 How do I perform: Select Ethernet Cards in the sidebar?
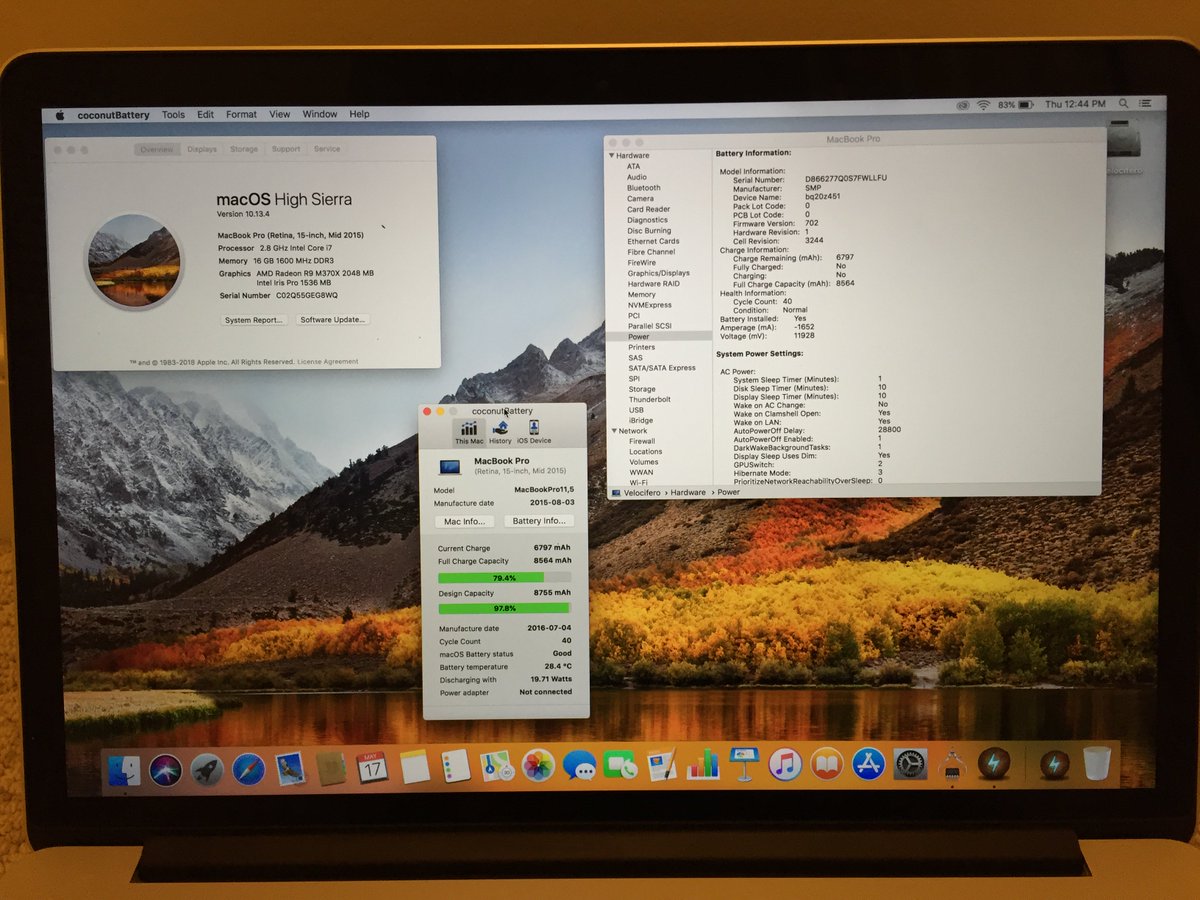click(x=653, y=241)
